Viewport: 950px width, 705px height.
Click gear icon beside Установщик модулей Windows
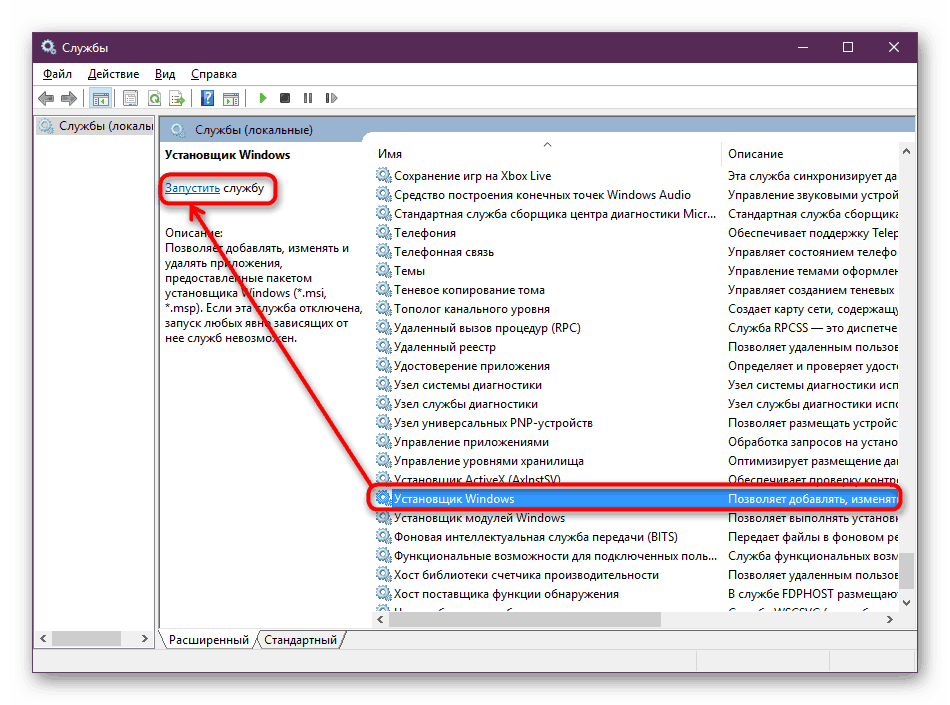click(x=384, y=517)
